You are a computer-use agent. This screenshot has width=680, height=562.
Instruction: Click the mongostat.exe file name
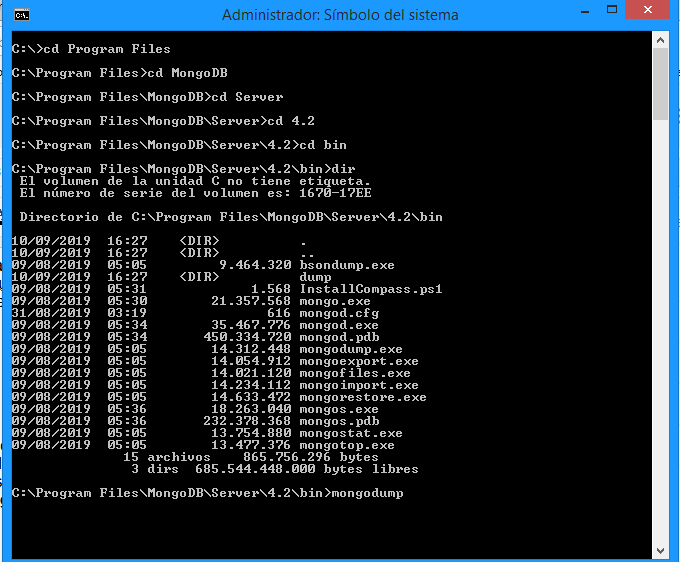coord(351,433)
